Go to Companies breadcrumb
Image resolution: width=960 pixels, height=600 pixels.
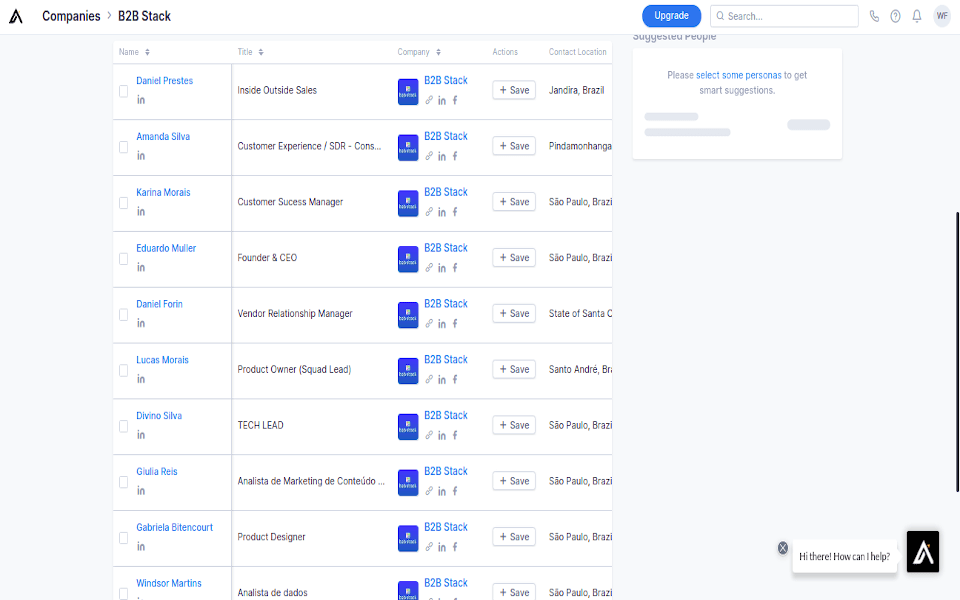click(x=71, y=16)
